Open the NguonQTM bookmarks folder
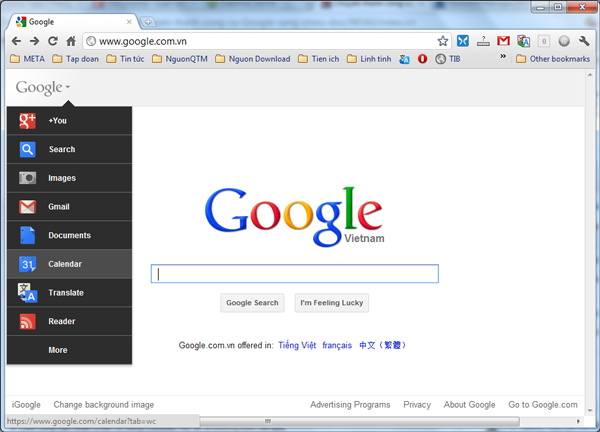 (x=180, y=59)
